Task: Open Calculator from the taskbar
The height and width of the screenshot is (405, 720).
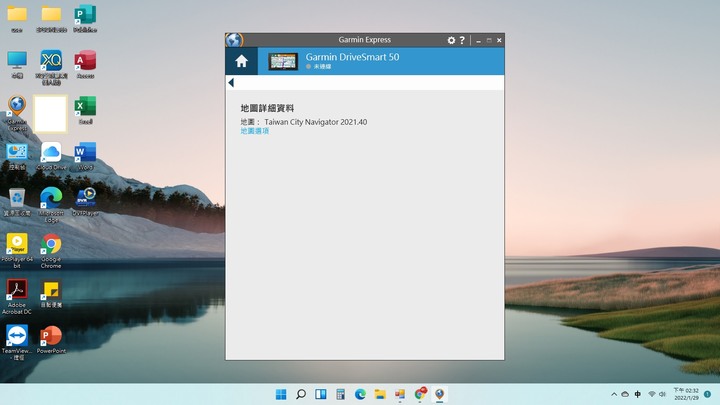Action: tap(340, 394)
